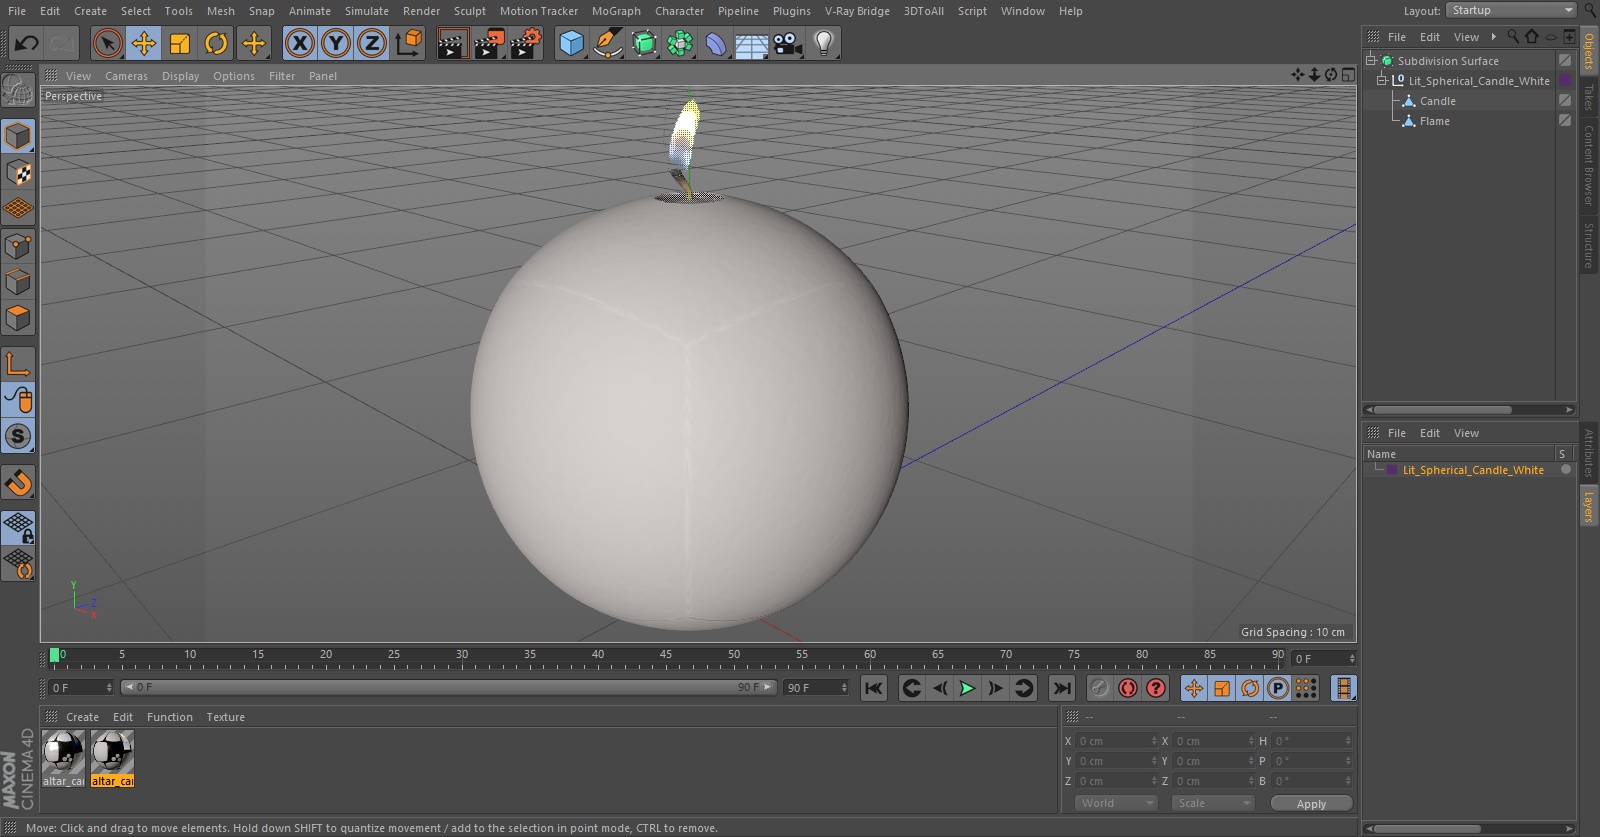Open the V-Ray Bridge menu
Image resolution: width=1600 pixels, height=837 pixels.
point(857,11)
